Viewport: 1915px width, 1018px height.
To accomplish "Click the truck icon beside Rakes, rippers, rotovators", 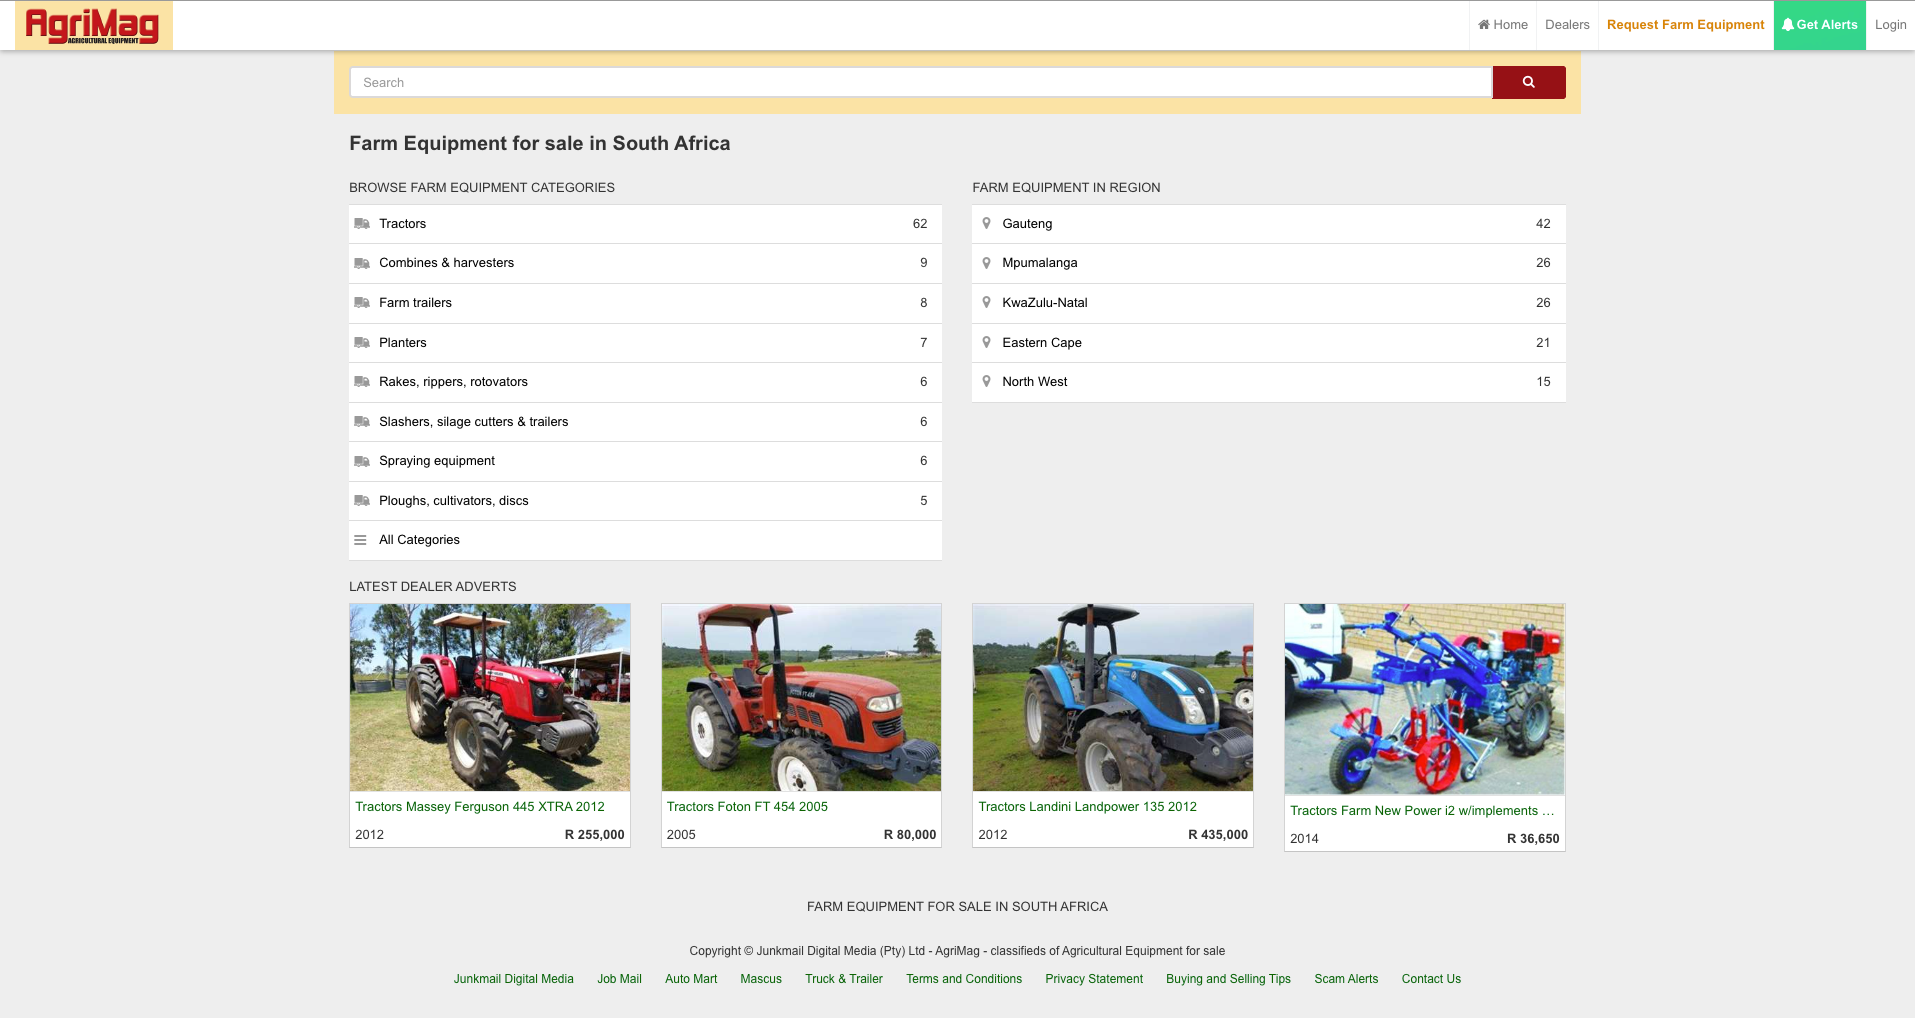I will [362, 382].
